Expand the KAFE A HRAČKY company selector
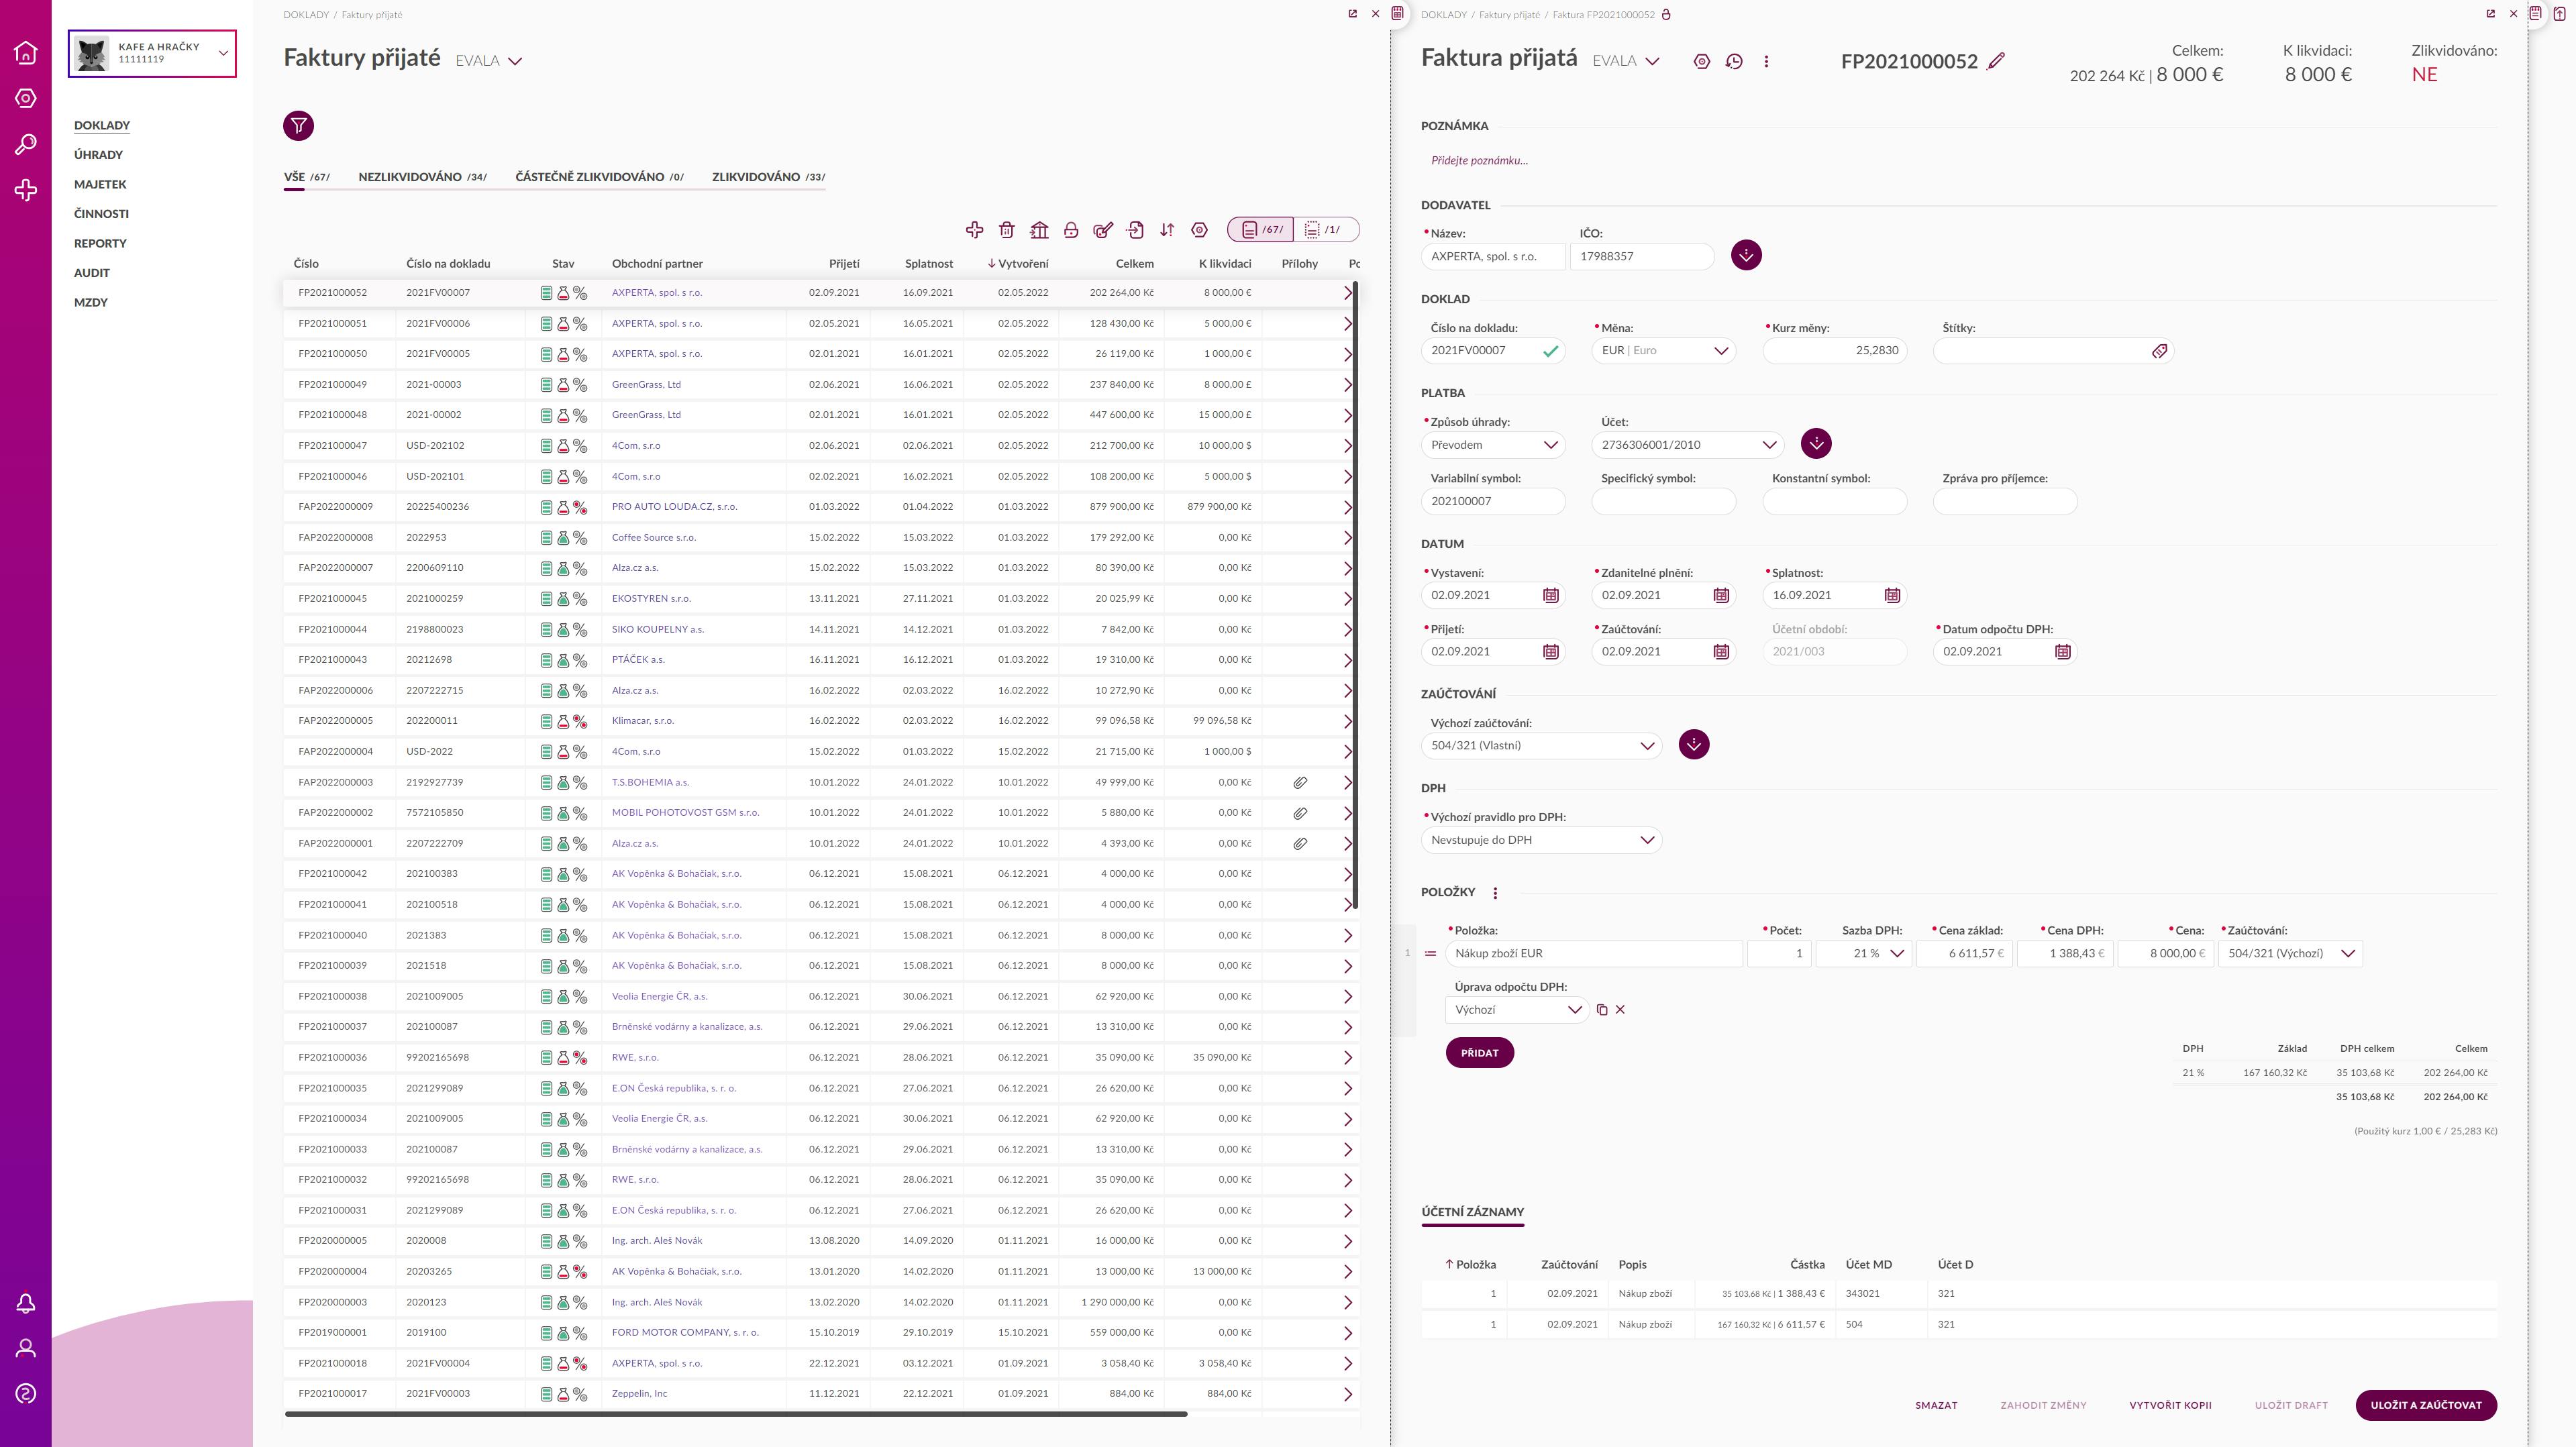The height and width of the screenshot is (1447, 2576). click(x=152, y=53)
